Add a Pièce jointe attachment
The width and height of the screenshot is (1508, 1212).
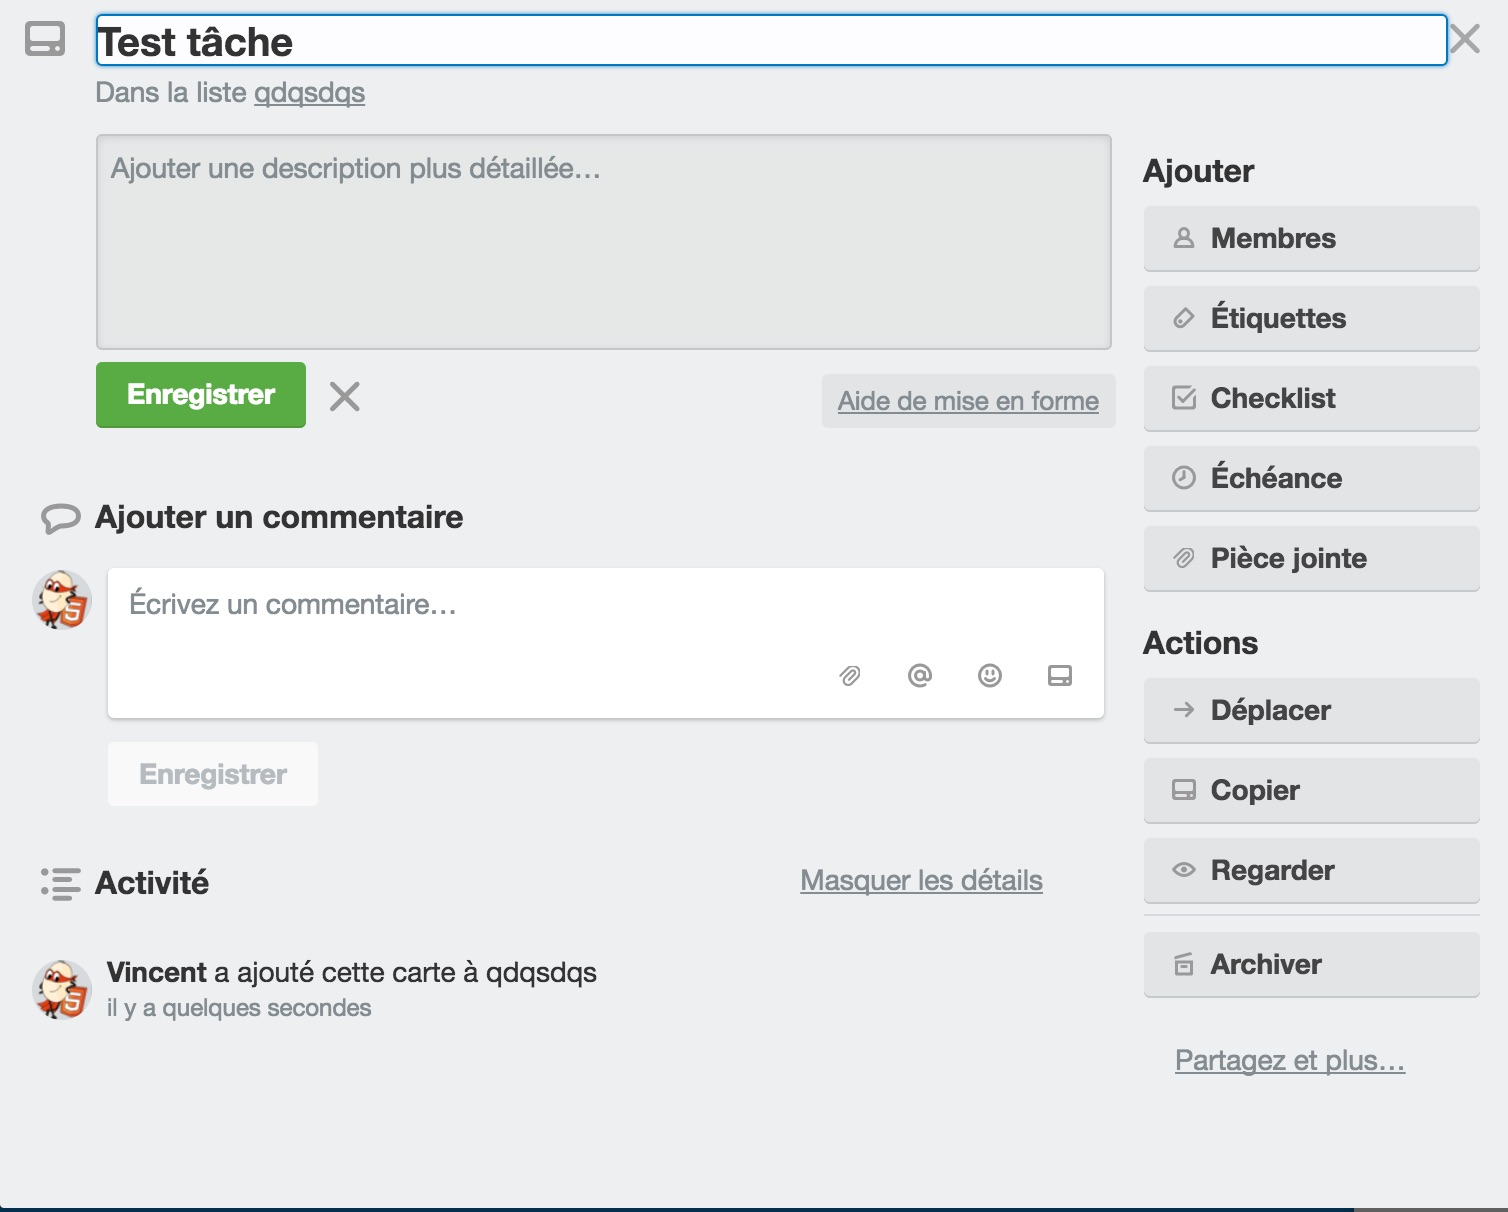[1311, 558]
